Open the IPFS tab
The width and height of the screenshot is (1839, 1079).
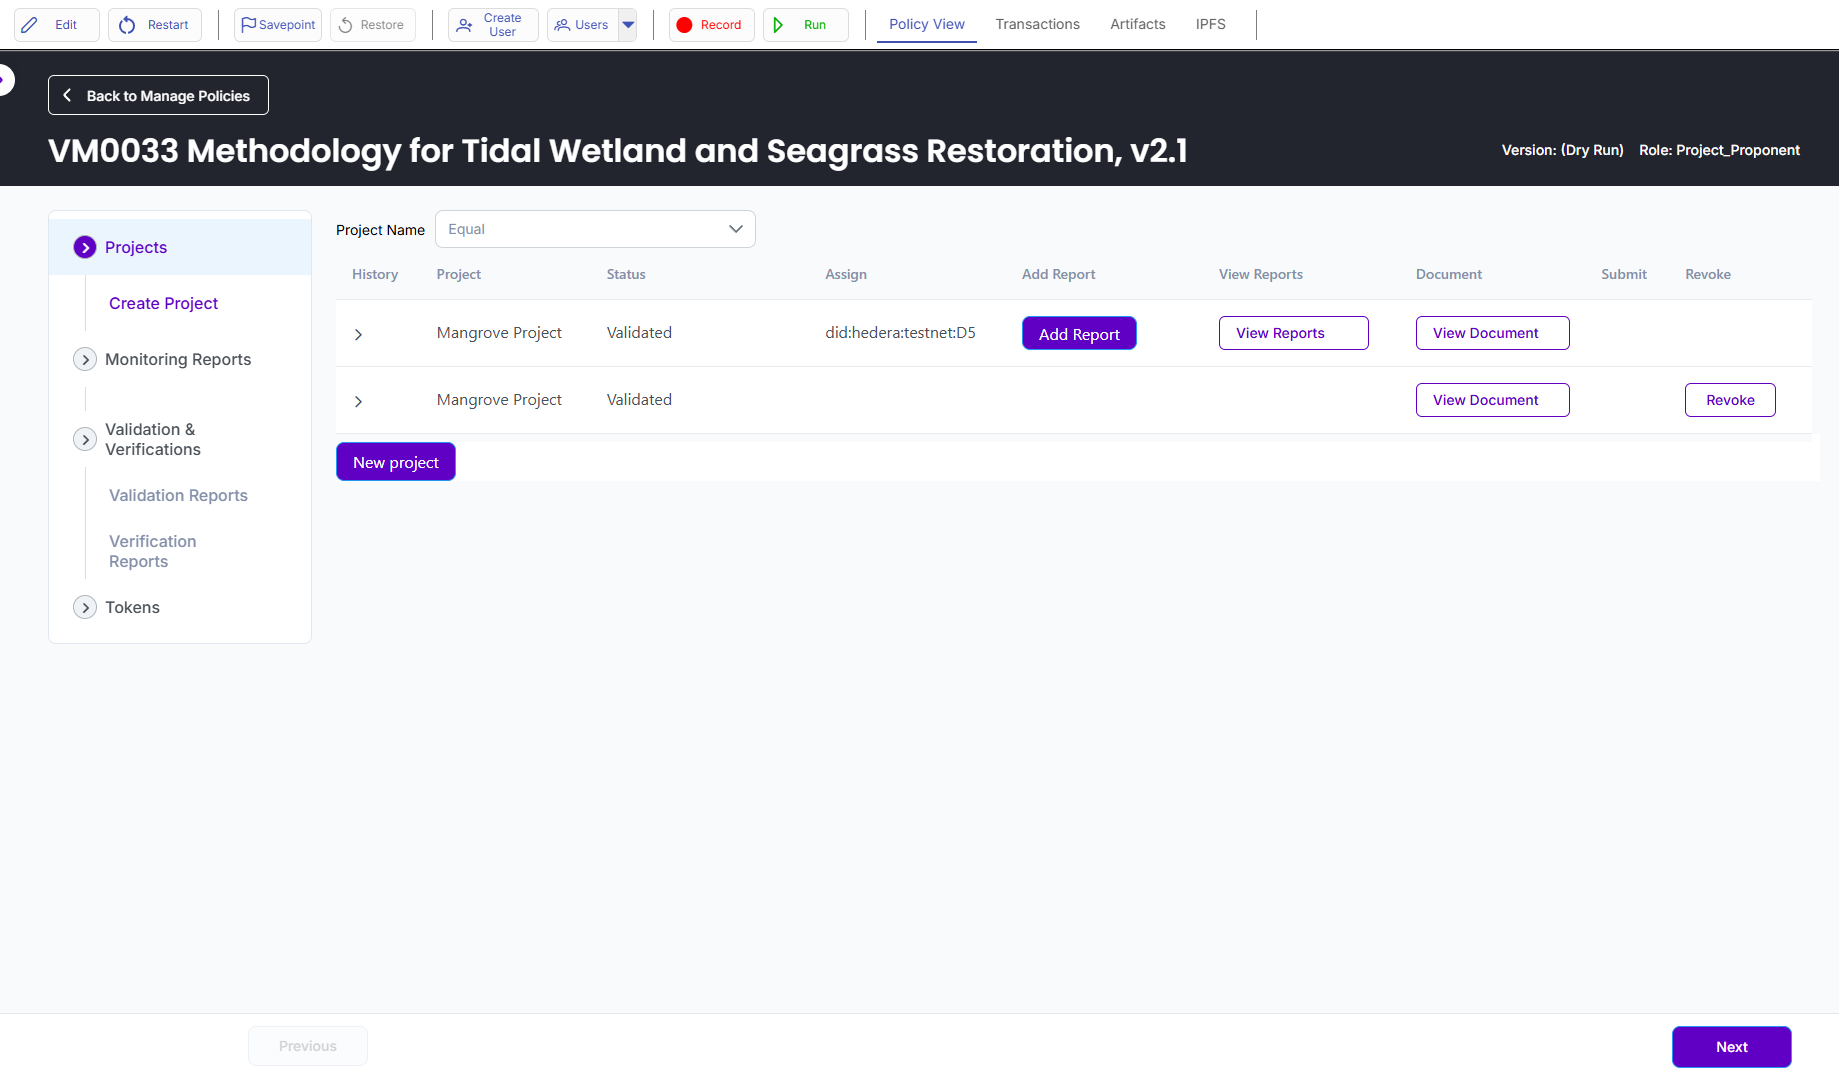[1210, 24]
